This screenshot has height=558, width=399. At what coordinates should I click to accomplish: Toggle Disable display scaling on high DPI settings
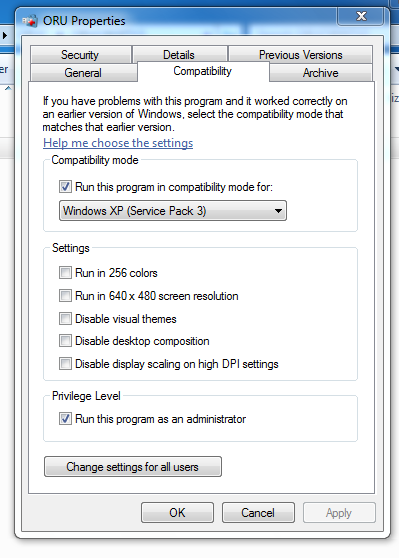[x=65, y=364]
